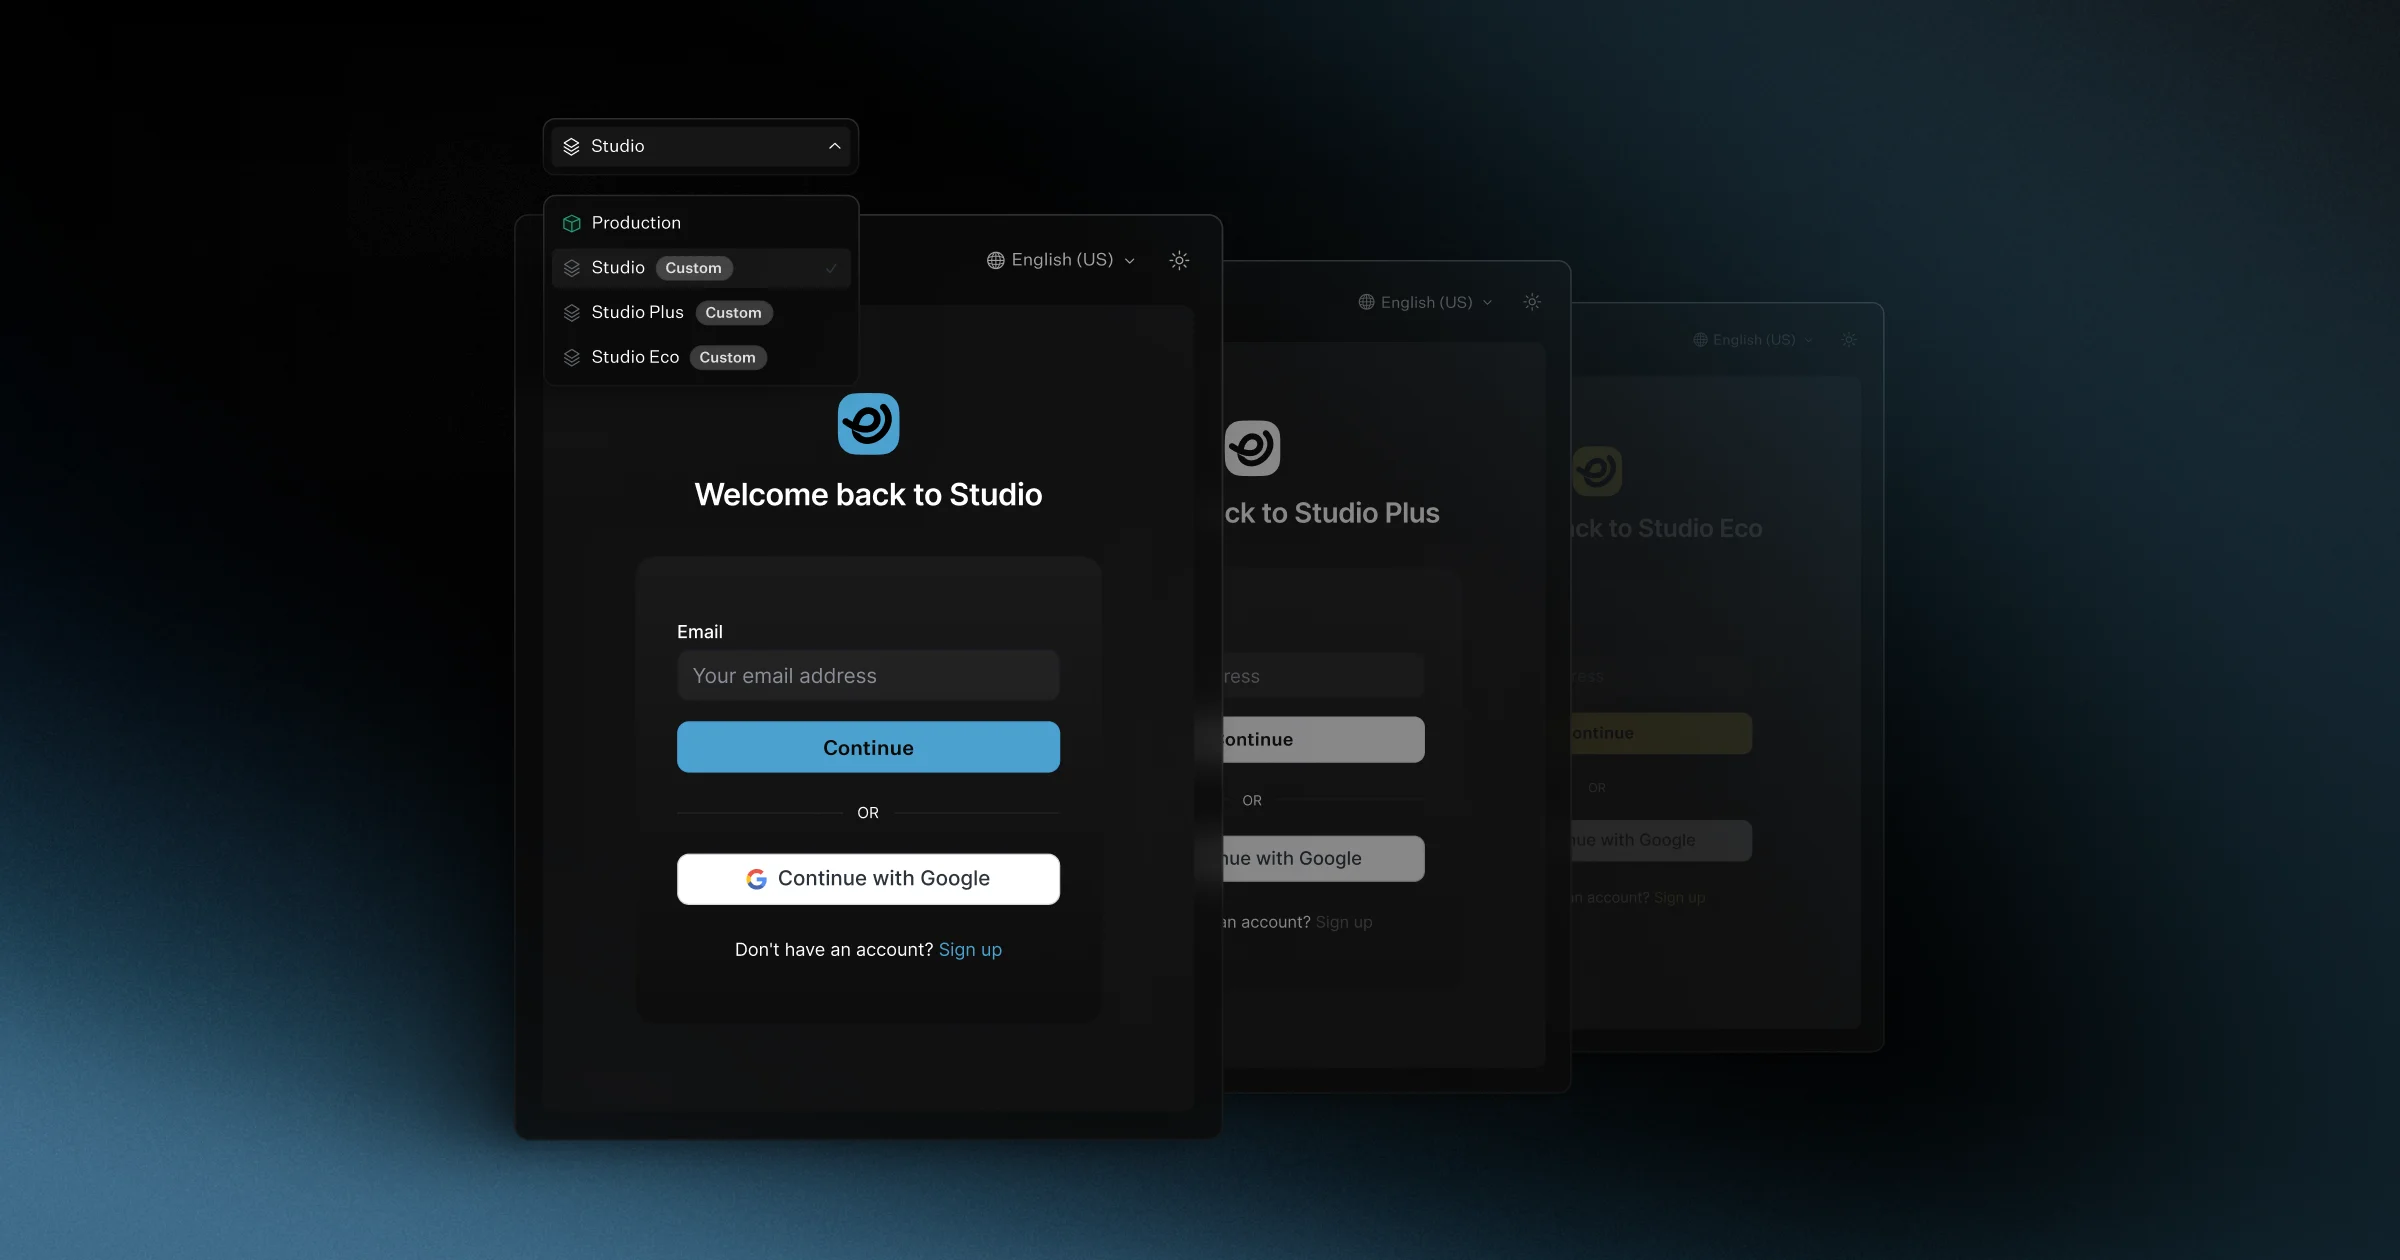The height and width of the screenshot is (1260, 2400).
Task: Click the yellow Studio Eco logo icon
Action: pos(1597,471)
